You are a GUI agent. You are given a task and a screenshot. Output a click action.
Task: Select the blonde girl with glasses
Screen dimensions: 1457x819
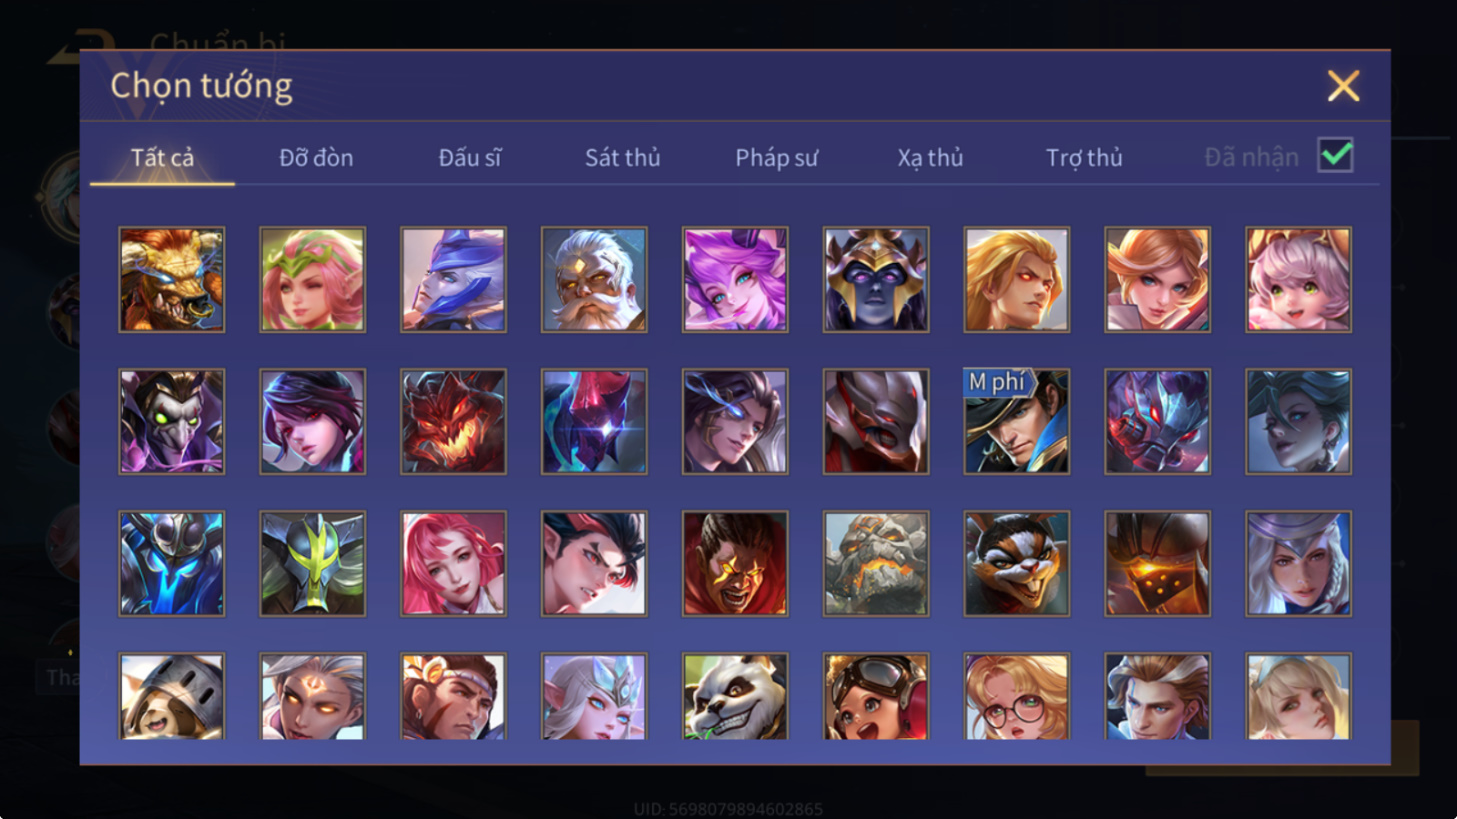(1016, 697)
